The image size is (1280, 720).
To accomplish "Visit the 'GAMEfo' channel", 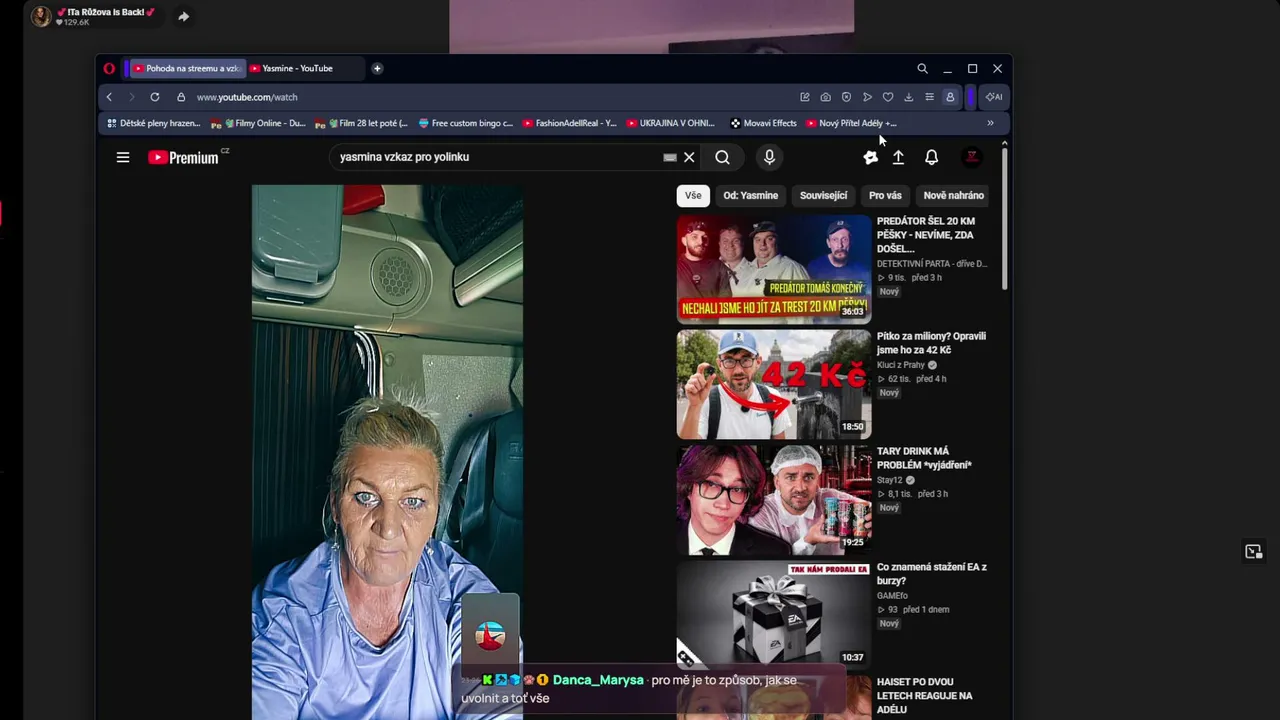I will (892, 596).
